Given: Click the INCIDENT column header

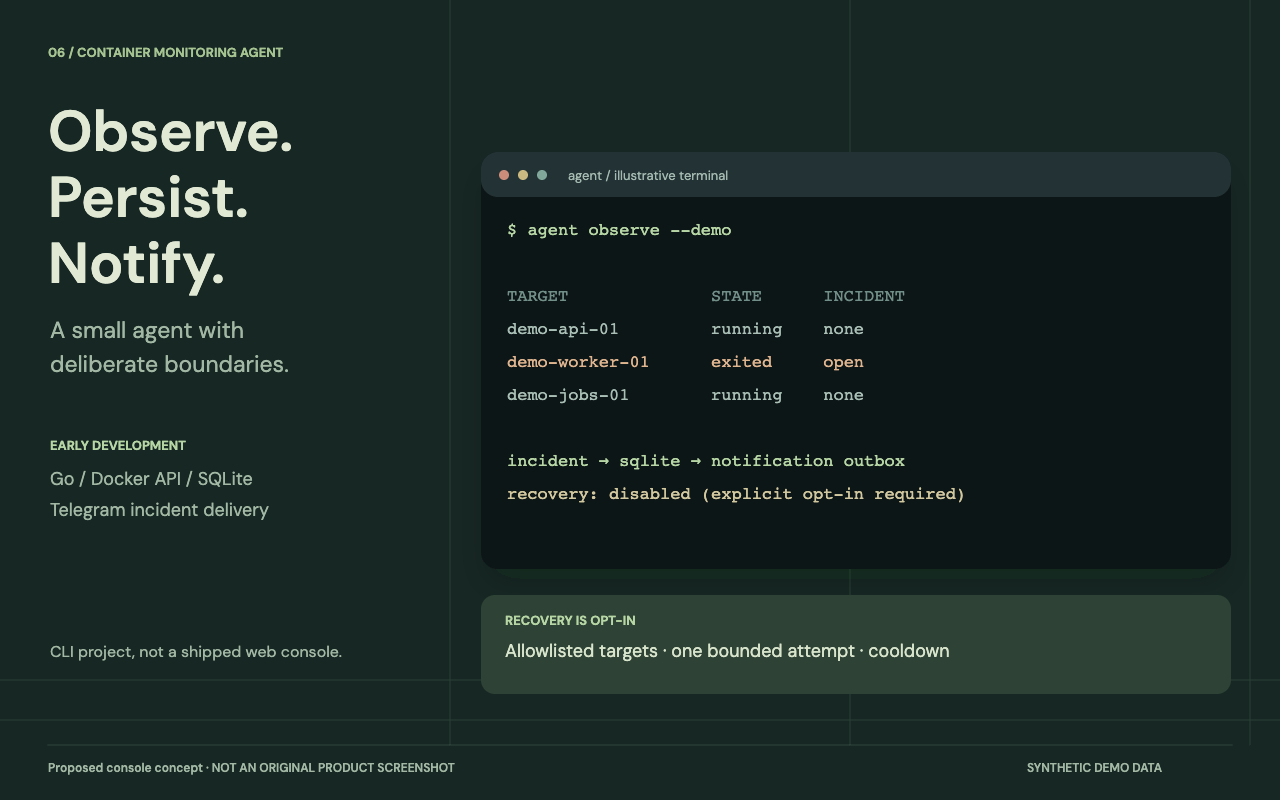Looking at the screenshot, I should click(864, 296).
